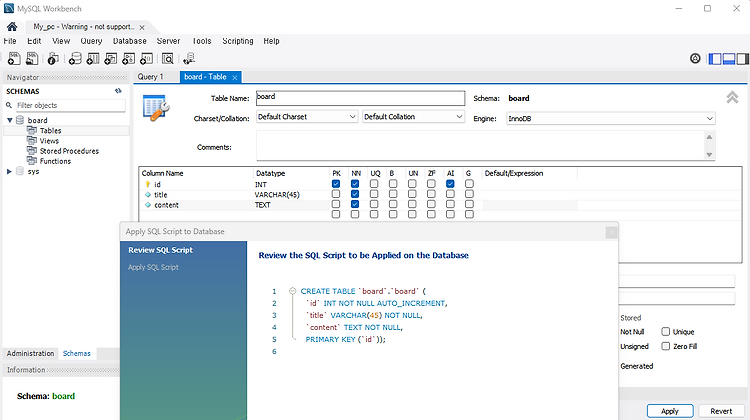Uncheck NN for the id column

click(355, 184)
